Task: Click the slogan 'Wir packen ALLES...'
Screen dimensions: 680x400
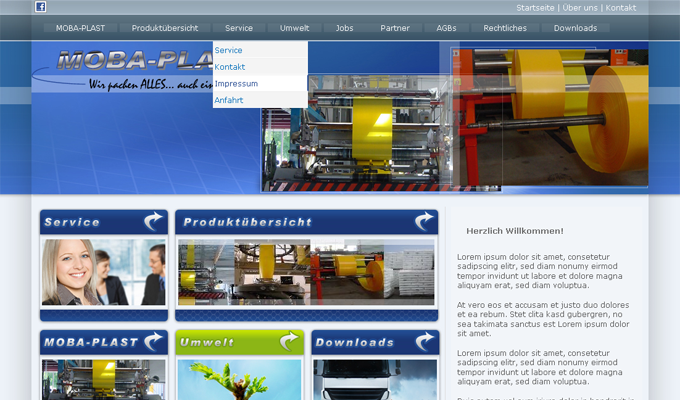Action: (150, 84)
